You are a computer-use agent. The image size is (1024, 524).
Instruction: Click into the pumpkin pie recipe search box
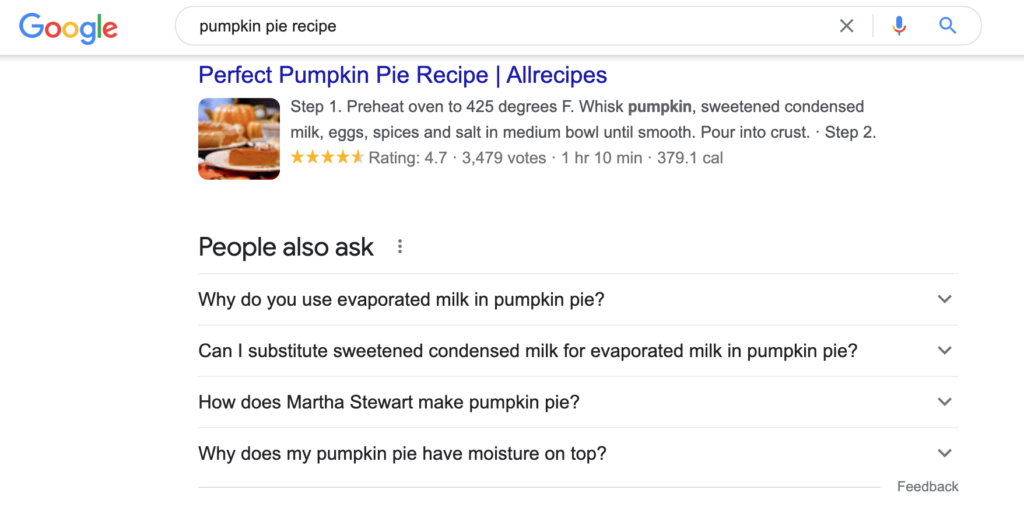point(500,26)
